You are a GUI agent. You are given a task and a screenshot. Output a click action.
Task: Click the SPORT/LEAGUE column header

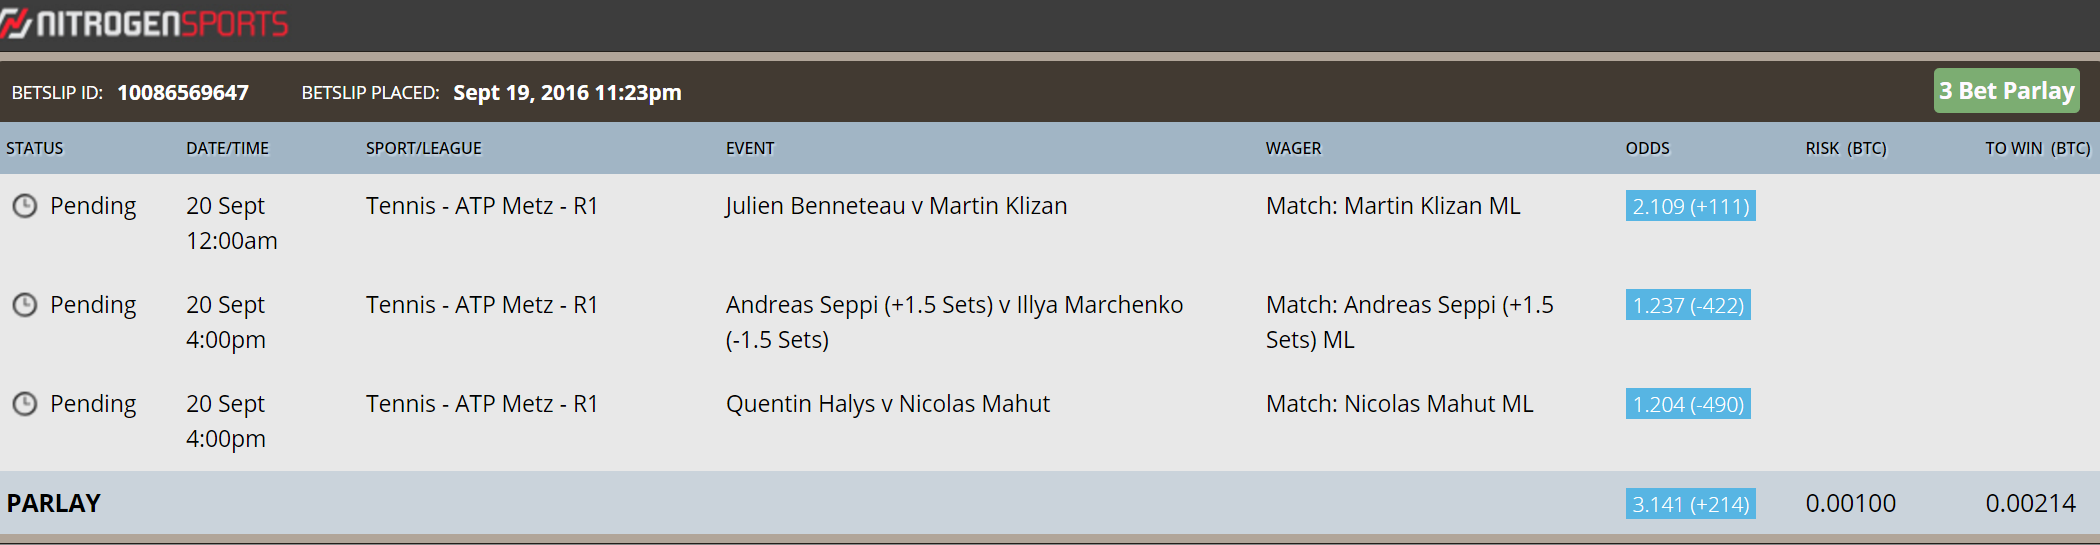tap(423, 148)
